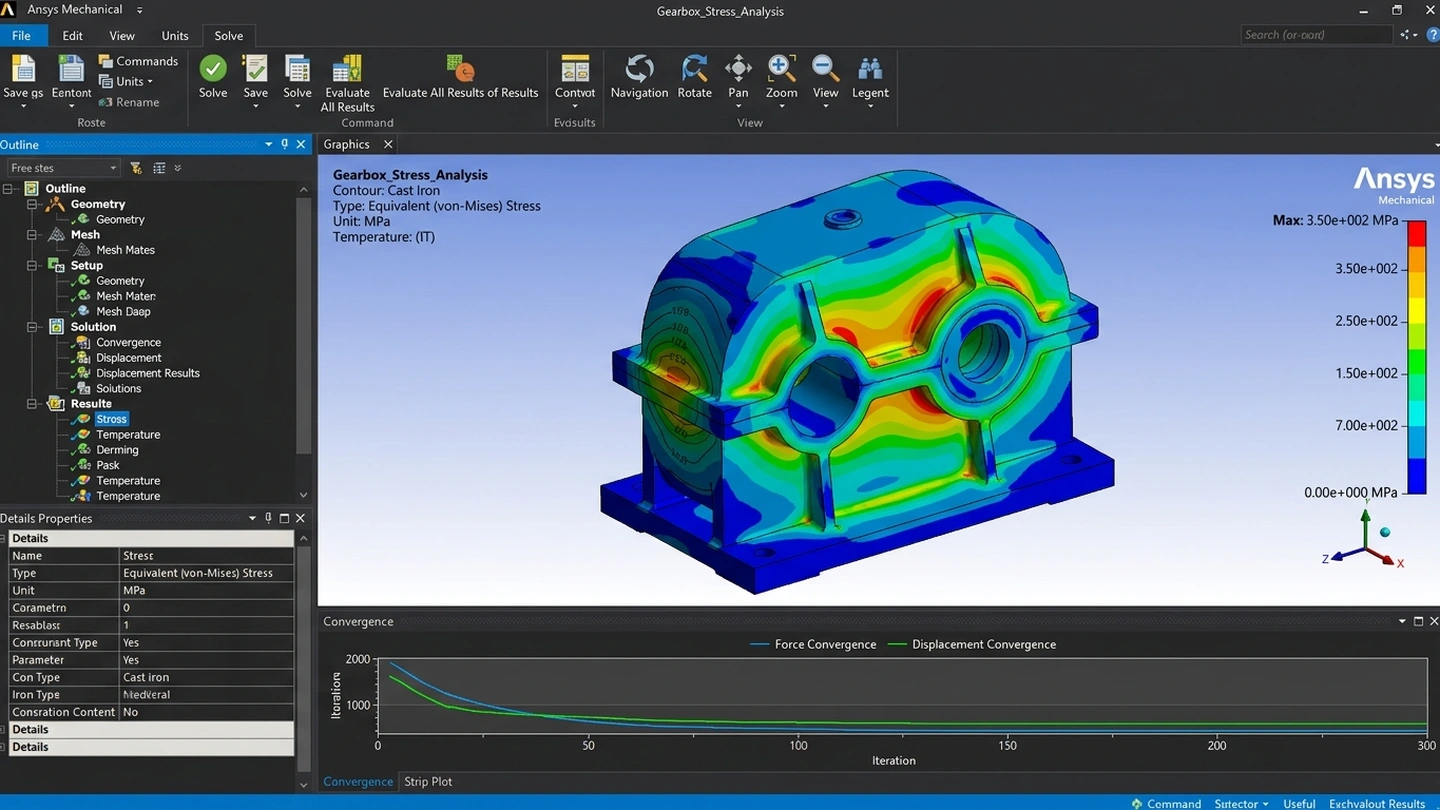This screenshot has width=1440, height=810.
Task: Maximize the Convergence panel
Action: click(x=1418, y=621)
